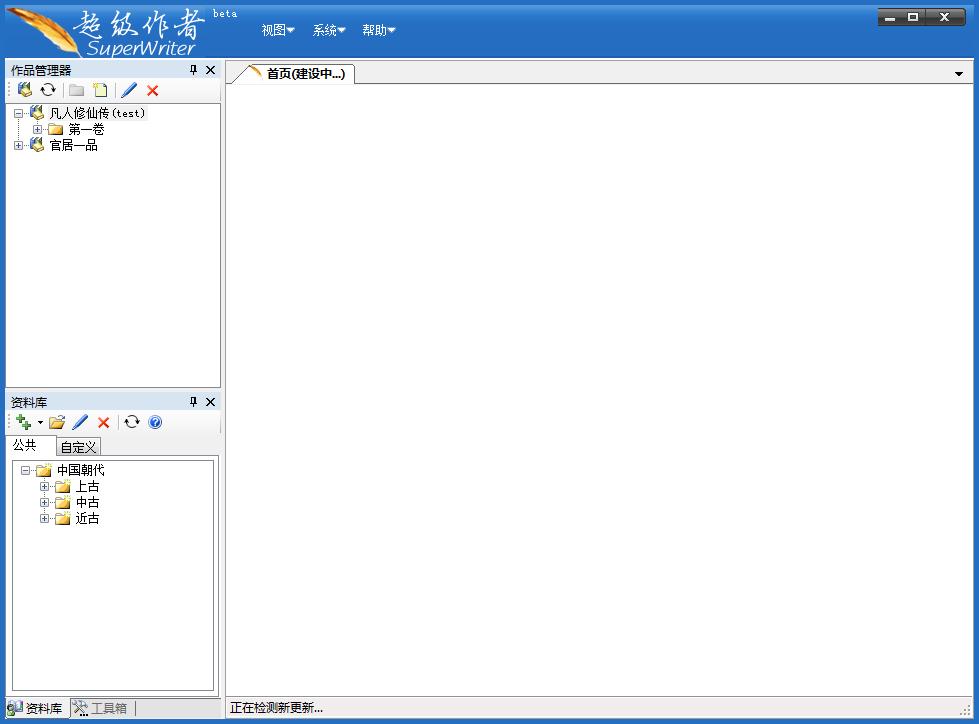Open the blue help icon in 资料库 toolbar
Image resolution: width=979 pixels, height=724 pixels.
(155, 422)
